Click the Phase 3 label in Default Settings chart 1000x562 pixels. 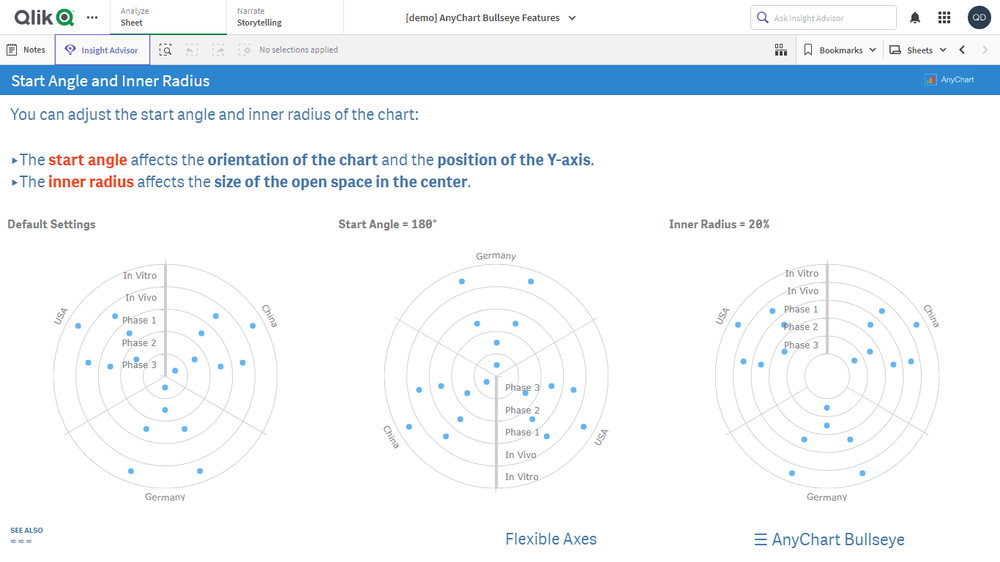click(x=138, y=365)
